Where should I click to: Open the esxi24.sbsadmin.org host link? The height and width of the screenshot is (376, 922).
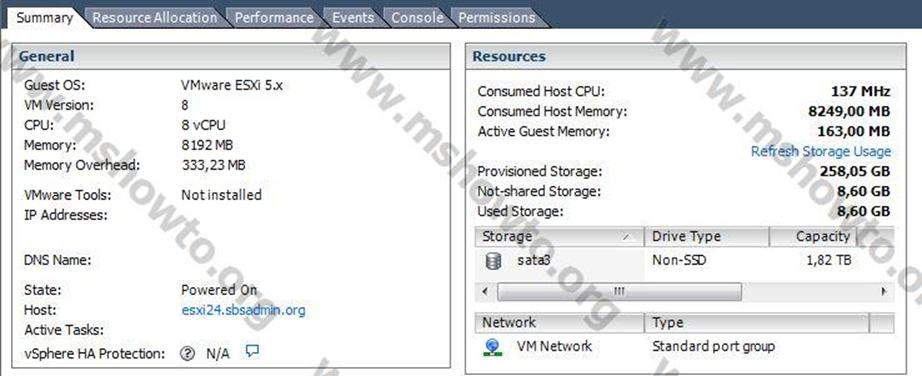pos(243,310)
